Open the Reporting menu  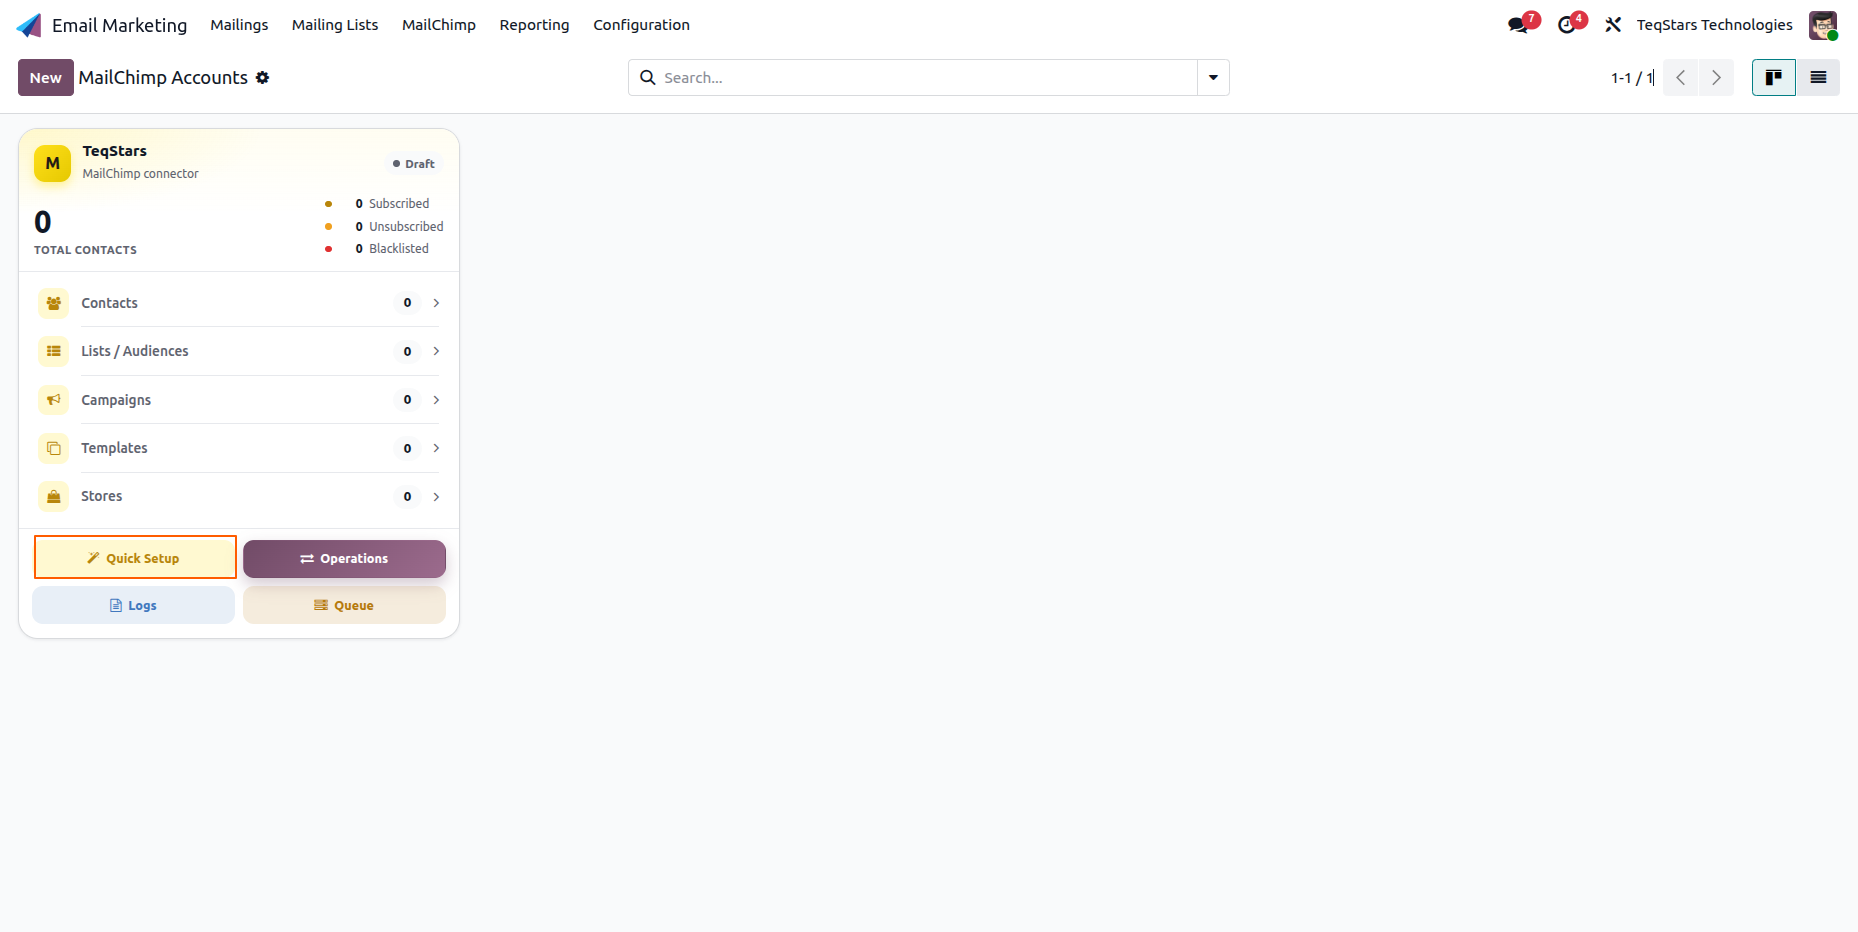pos(534,25)
